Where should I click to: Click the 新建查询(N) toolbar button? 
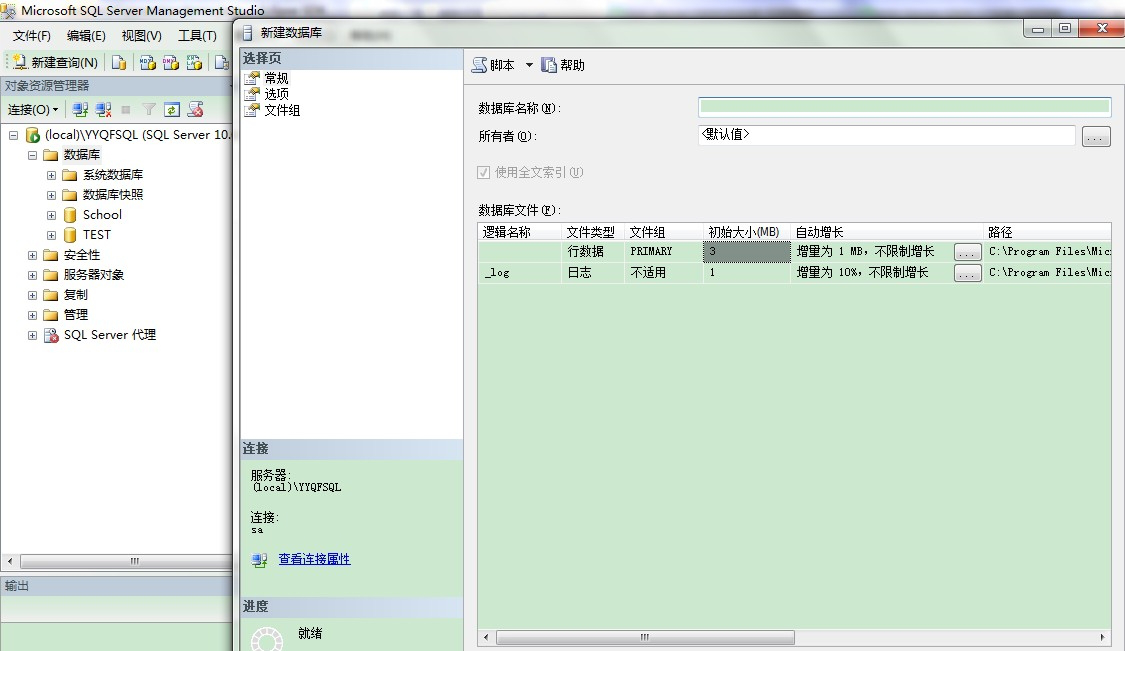[56, 63]
